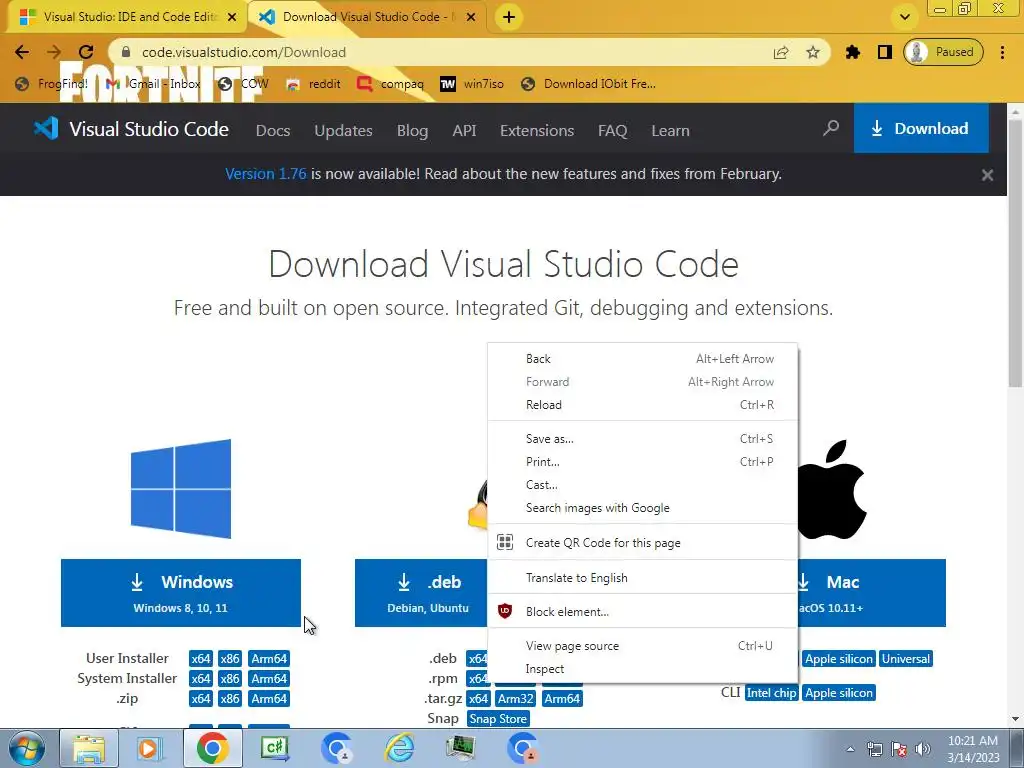This screenshot has width=1024, height=768.
Task: Click Chrome icon in taskbar
Action: pos(212,748)
